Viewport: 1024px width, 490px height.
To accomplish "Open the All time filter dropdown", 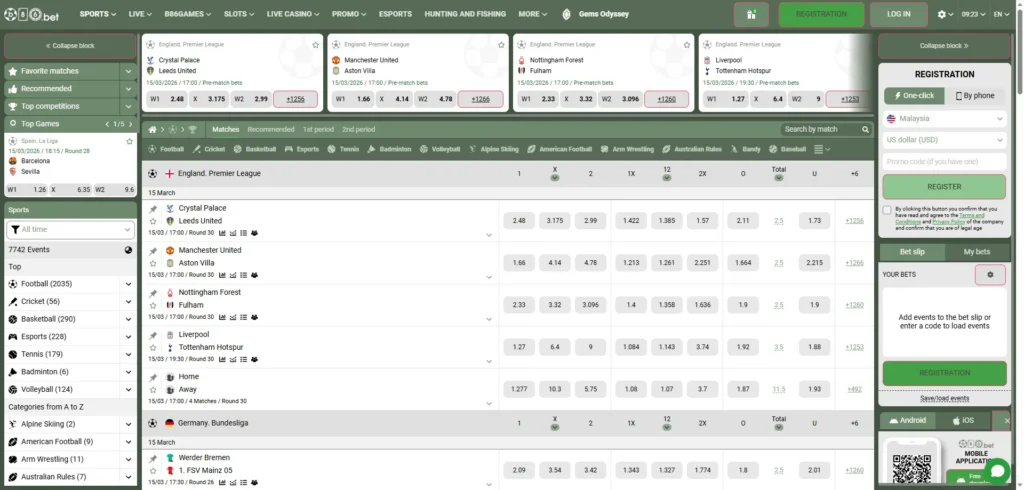I will (x=71, y=230).
